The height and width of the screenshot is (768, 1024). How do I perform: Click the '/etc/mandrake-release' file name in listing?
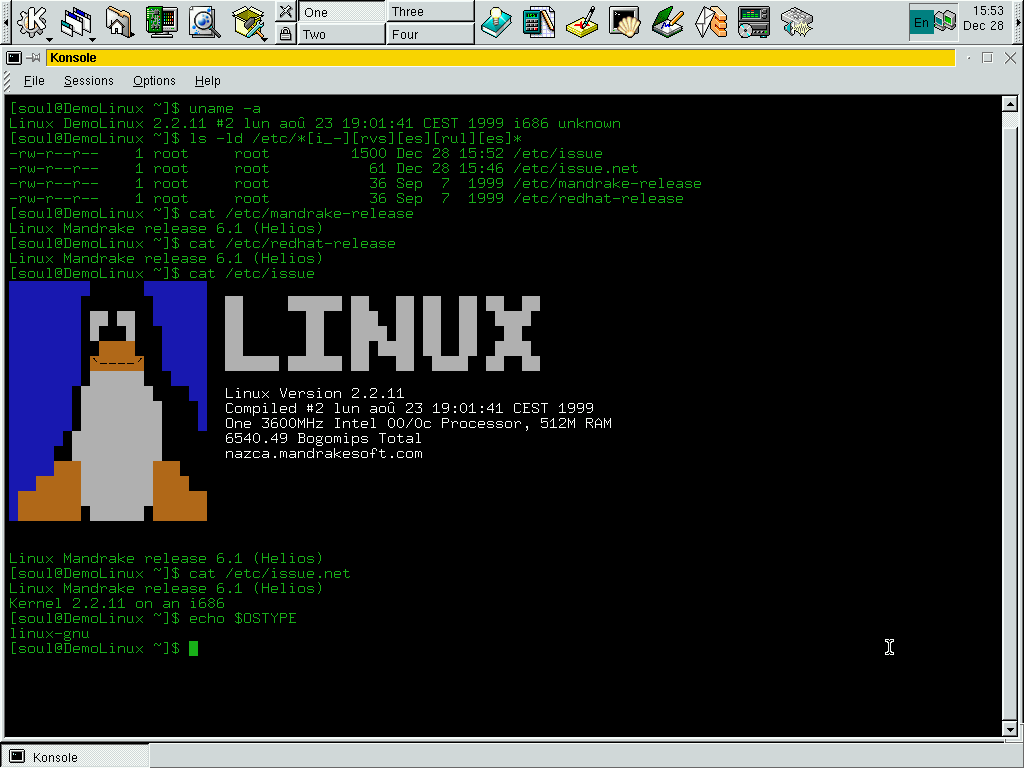click(x=607, y=184)
